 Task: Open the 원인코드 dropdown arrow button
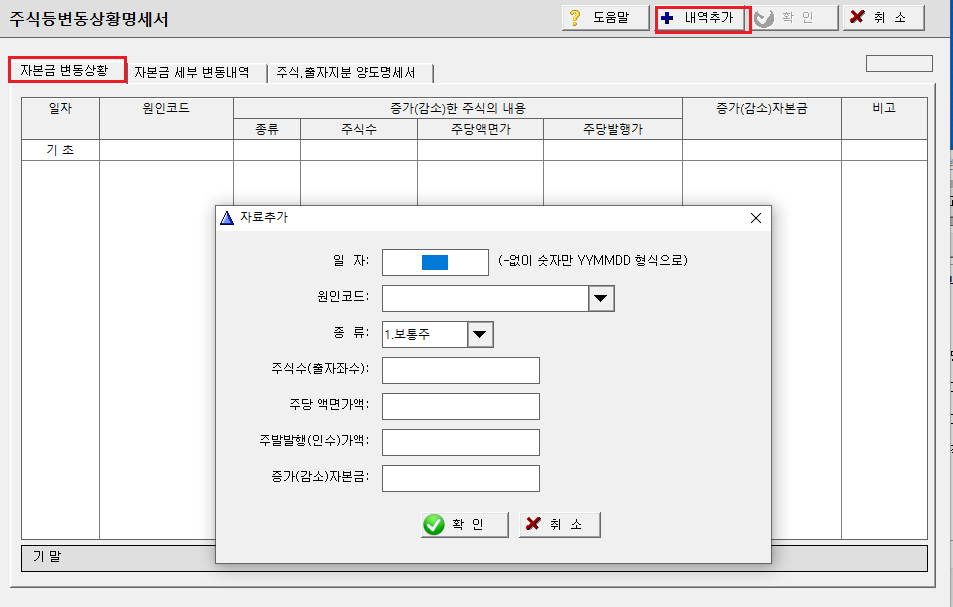[601, 297]
